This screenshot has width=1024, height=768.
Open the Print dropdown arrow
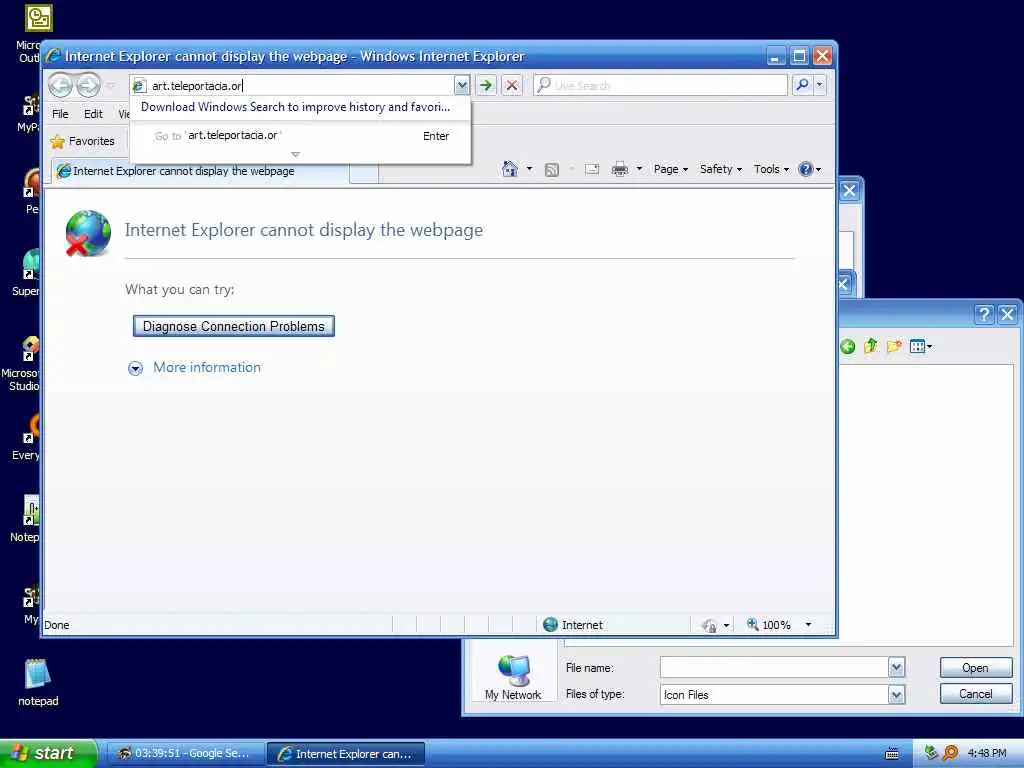point(639,169)
